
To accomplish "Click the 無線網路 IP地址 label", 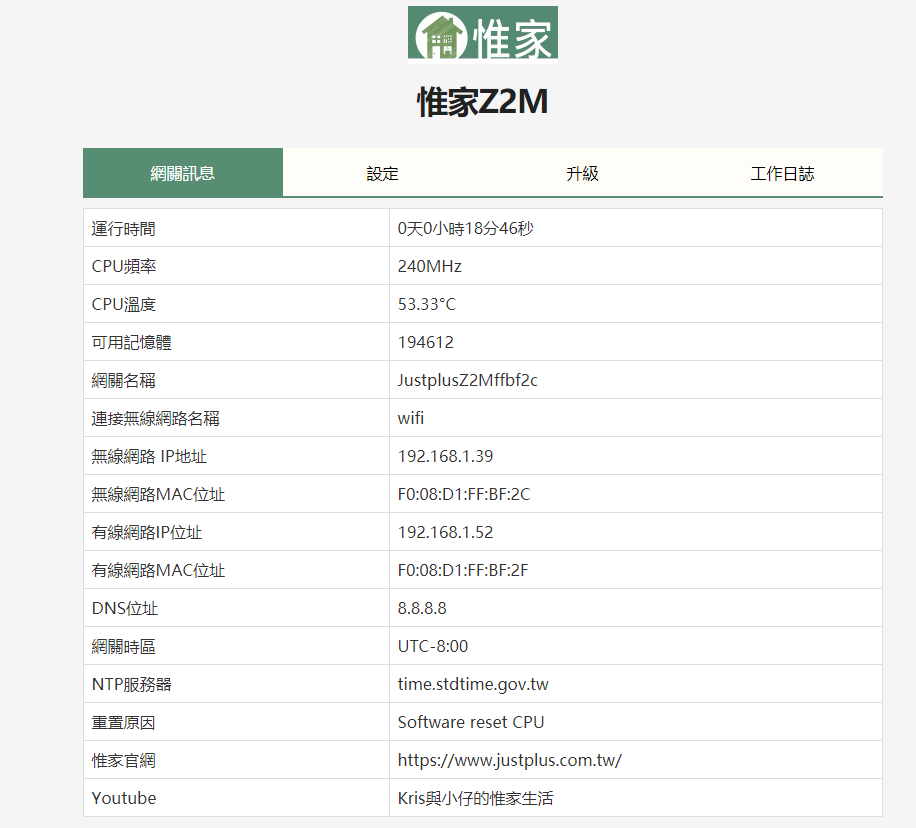I will click(149, 456).
